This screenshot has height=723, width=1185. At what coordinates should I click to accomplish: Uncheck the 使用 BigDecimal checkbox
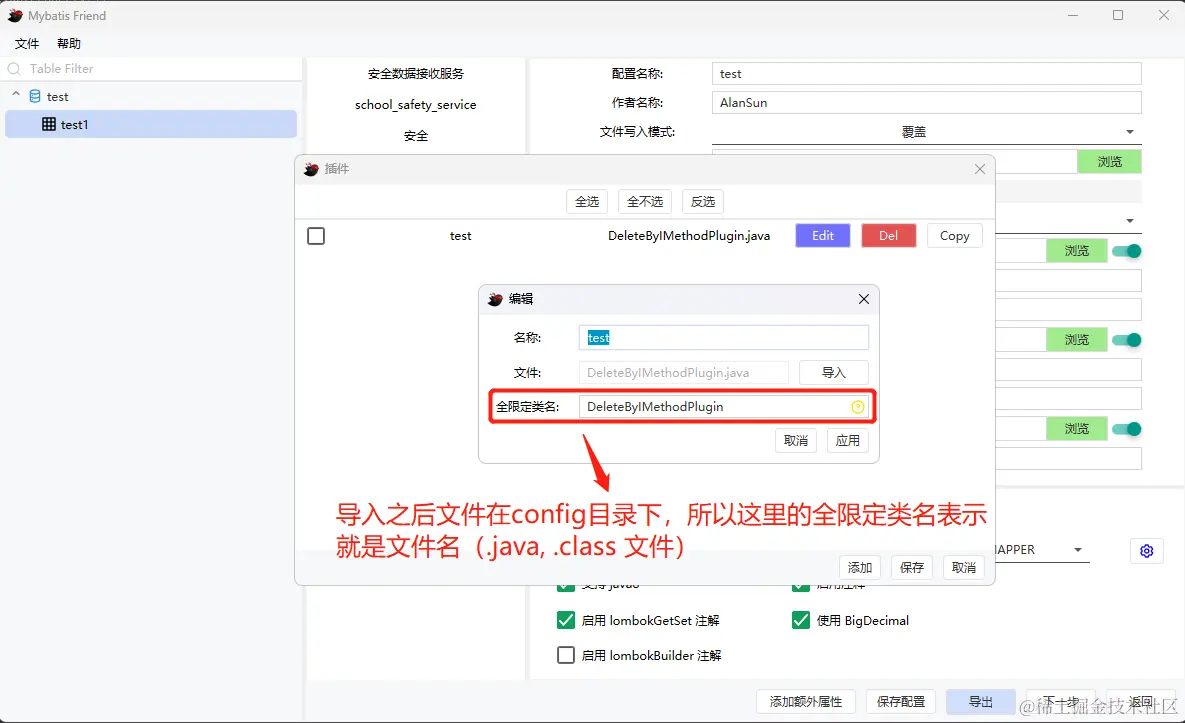pos(800,620)
